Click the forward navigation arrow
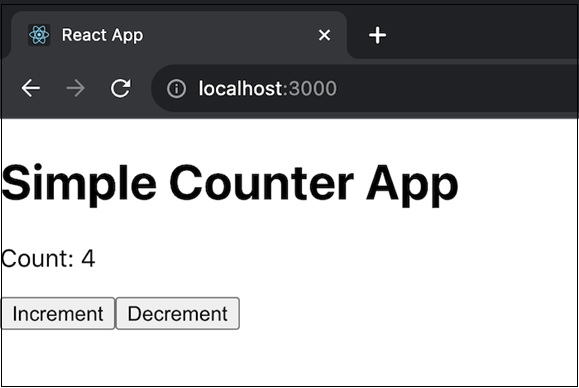Image resolution: width=579 pixels, height=388 pixels. (x=75, y=88)
